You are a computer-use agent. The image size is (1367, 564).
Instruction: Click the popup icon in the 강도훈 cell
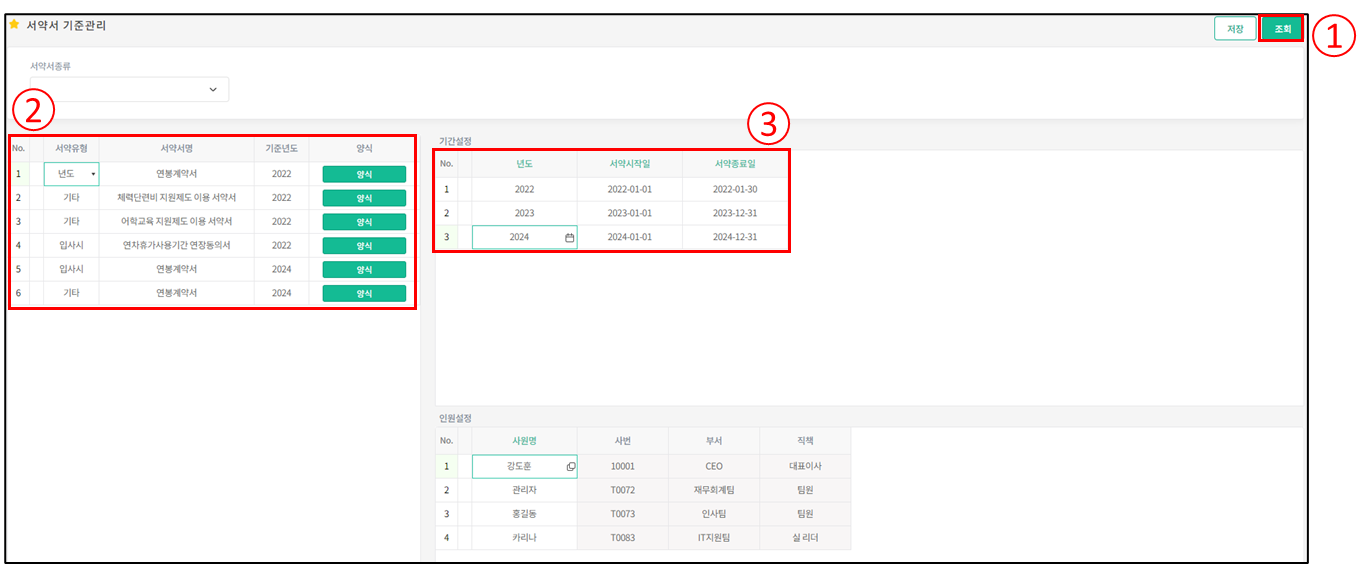click(570, 466)
